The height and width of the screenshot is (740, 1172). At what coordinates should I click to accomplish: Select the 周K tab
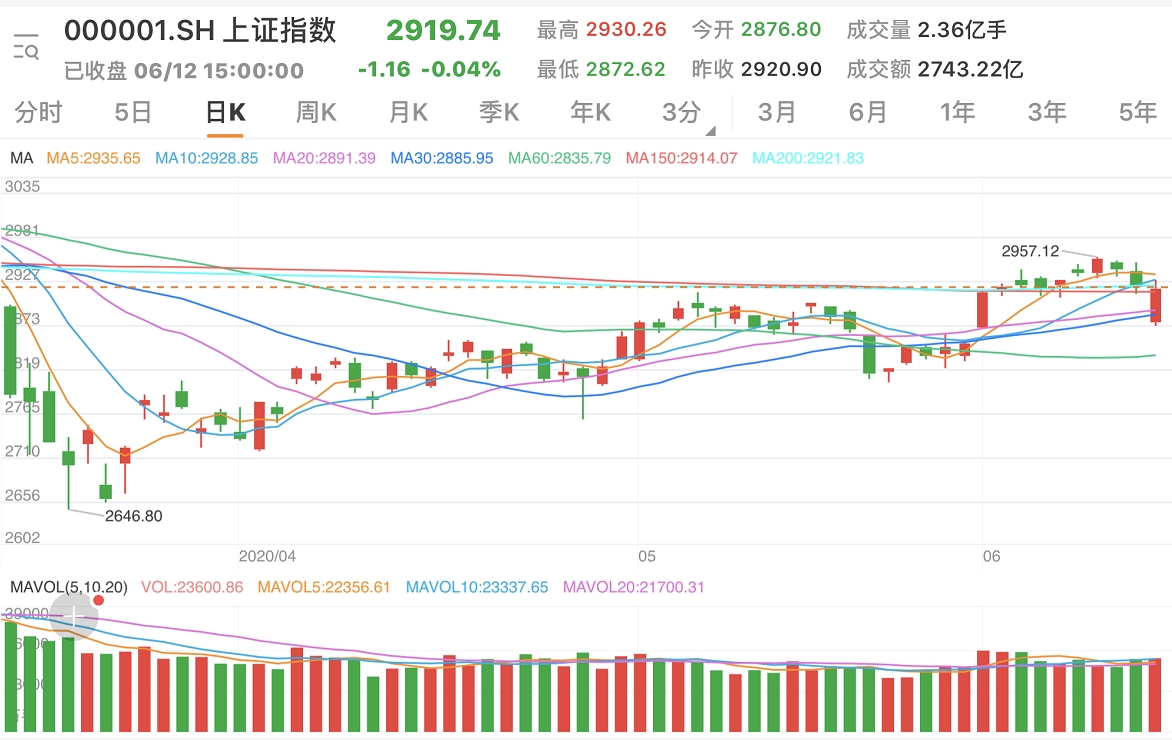pyautogui.click(x=316, y=112)
